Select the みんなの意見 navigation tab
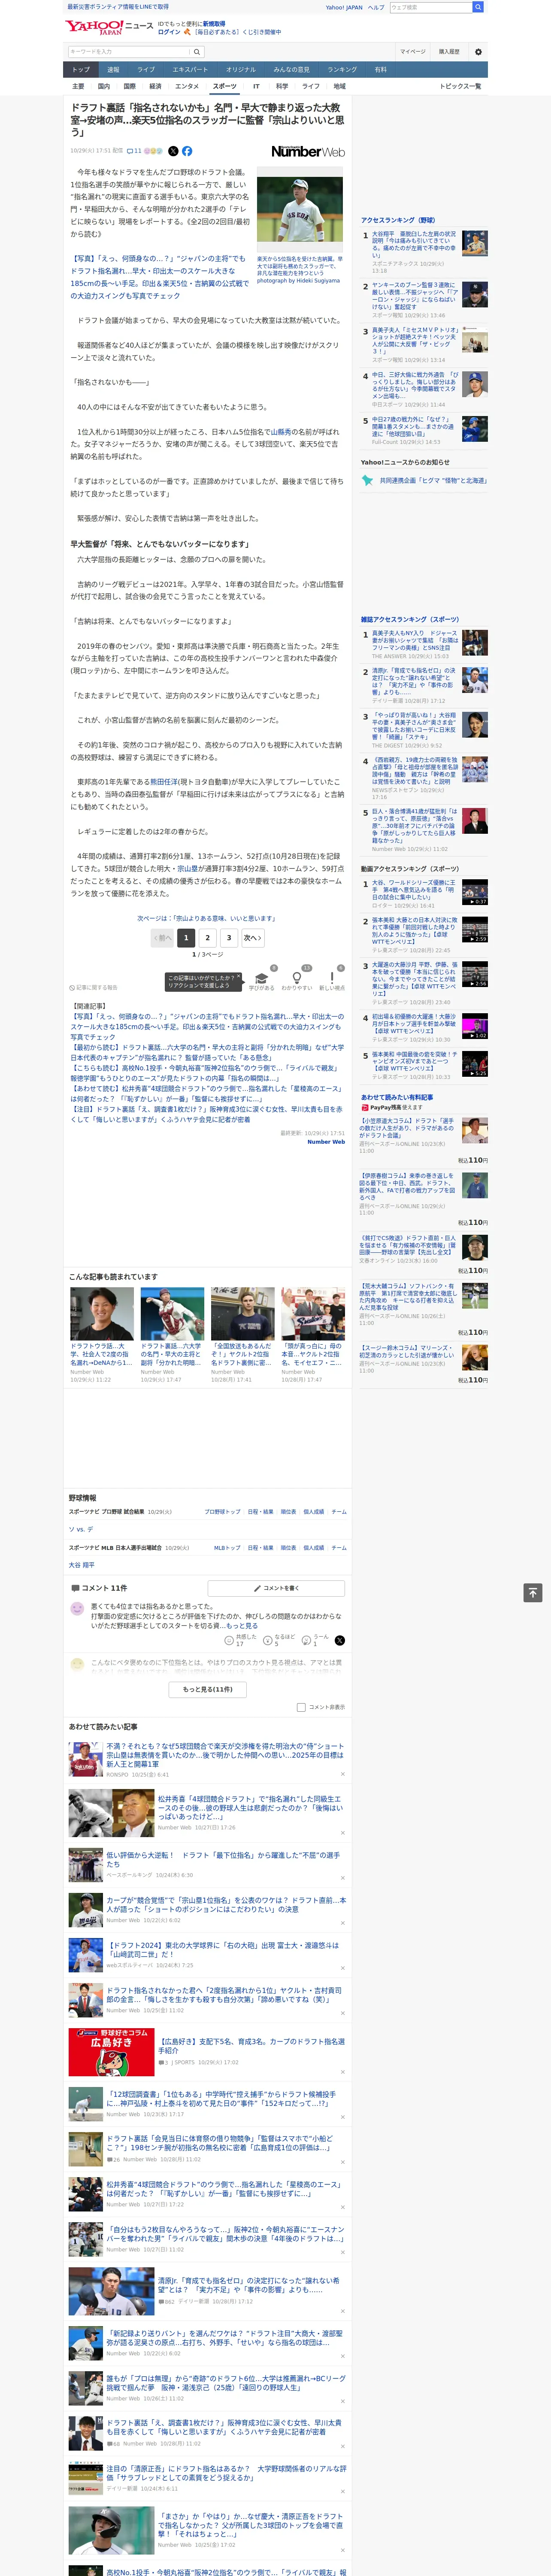The height and width of the screenshot is (2576, 551). point(291,70)
